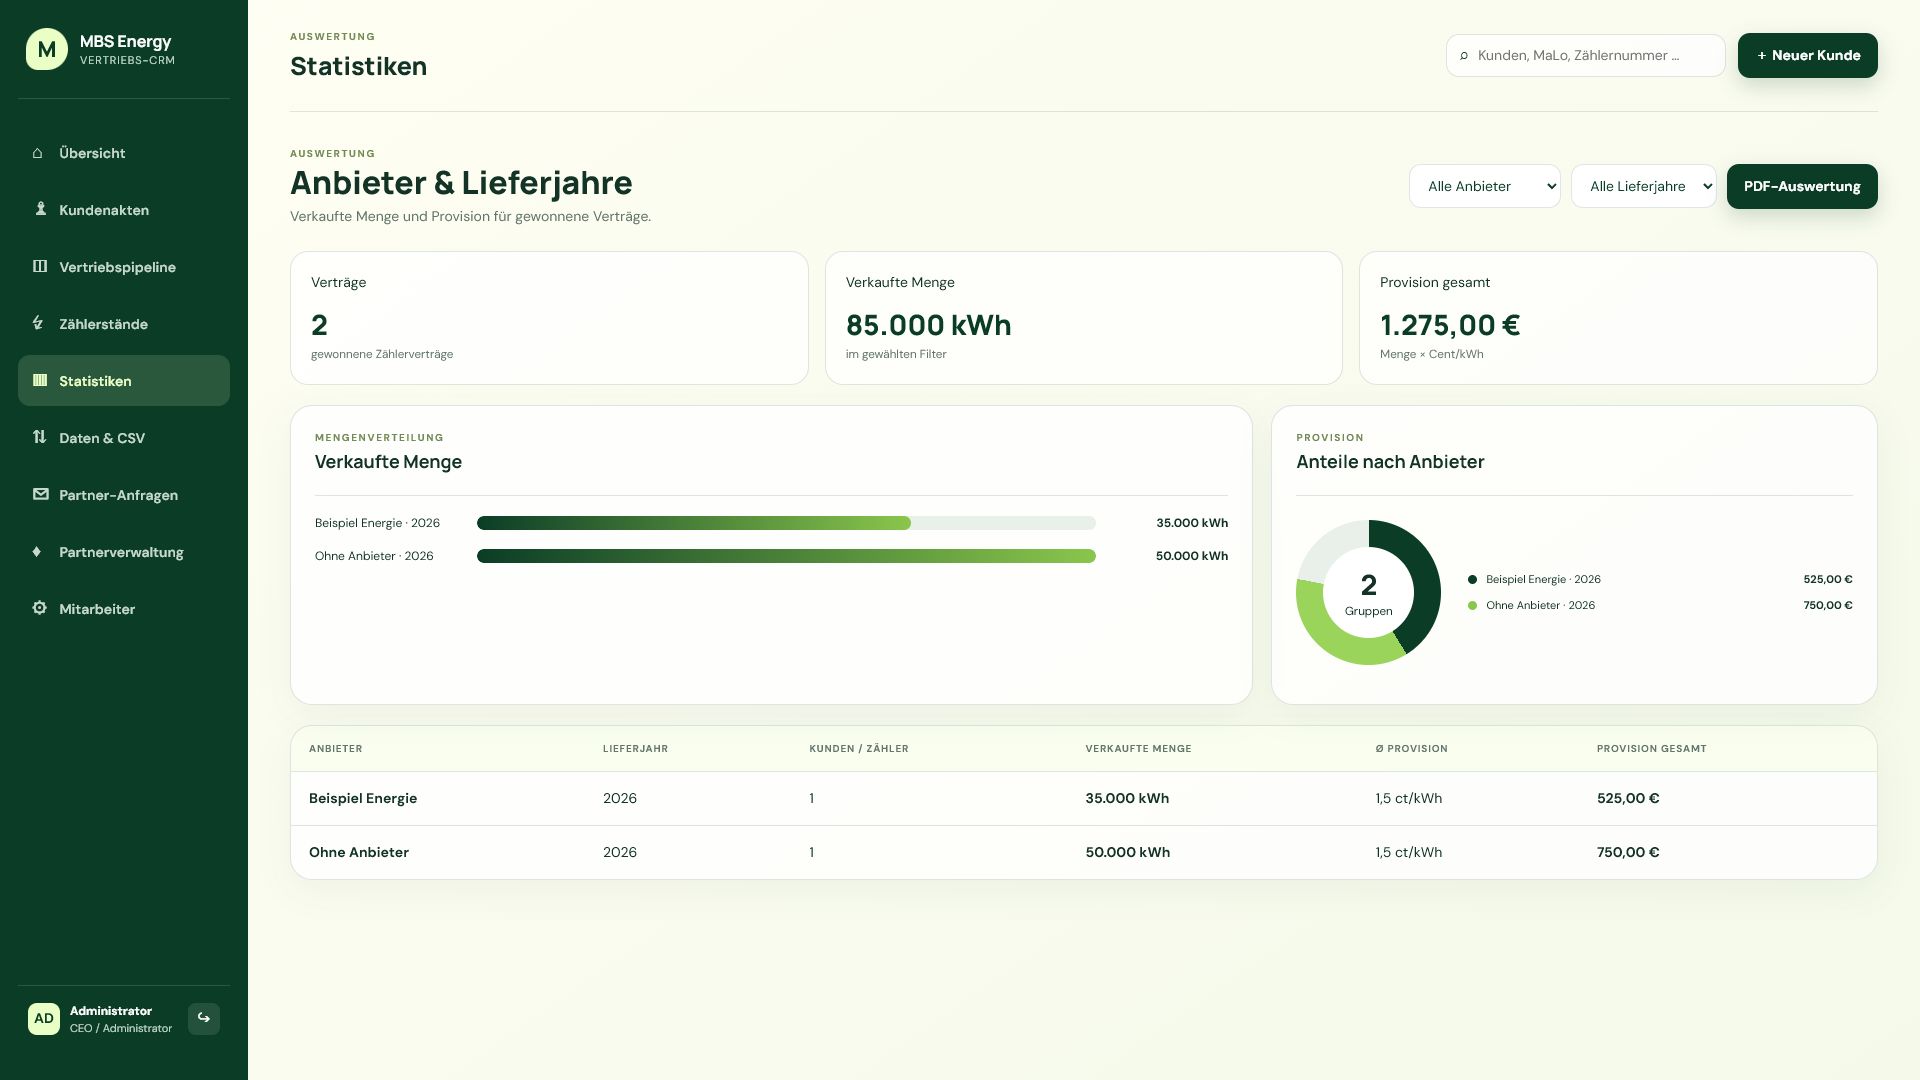Select the Ohne Anbieter table row name
This screenshot has height=1080, width=1920.
tap(359, 852)
